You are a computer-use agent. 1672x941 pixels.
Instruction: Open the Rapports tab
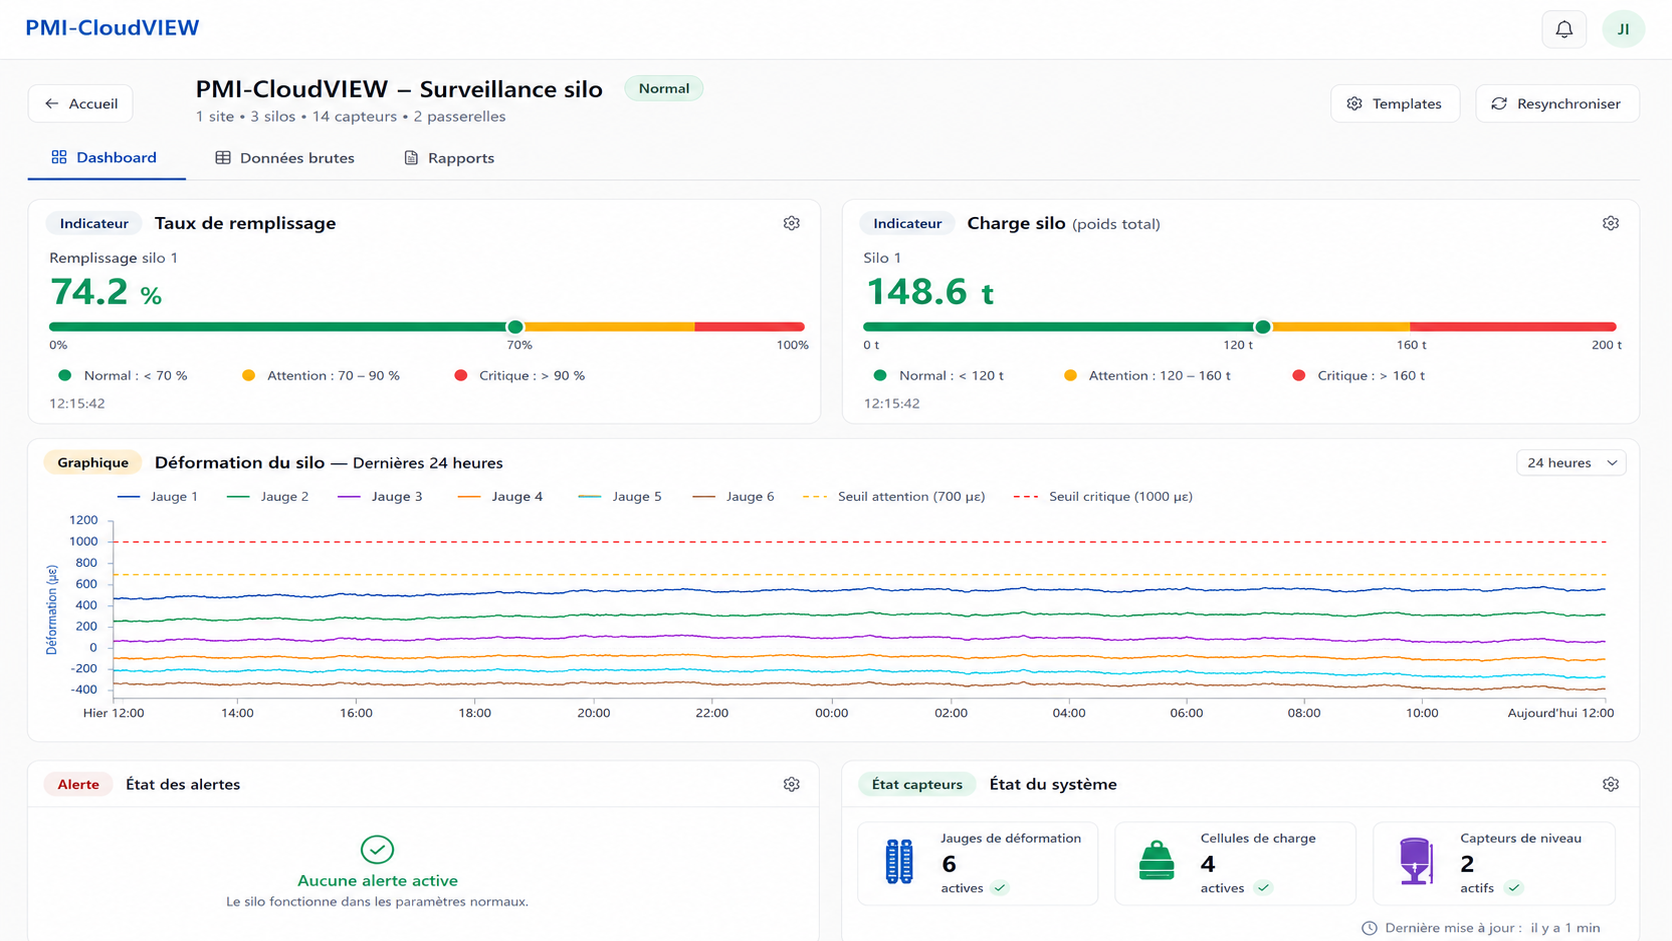(x=449, y=158)
